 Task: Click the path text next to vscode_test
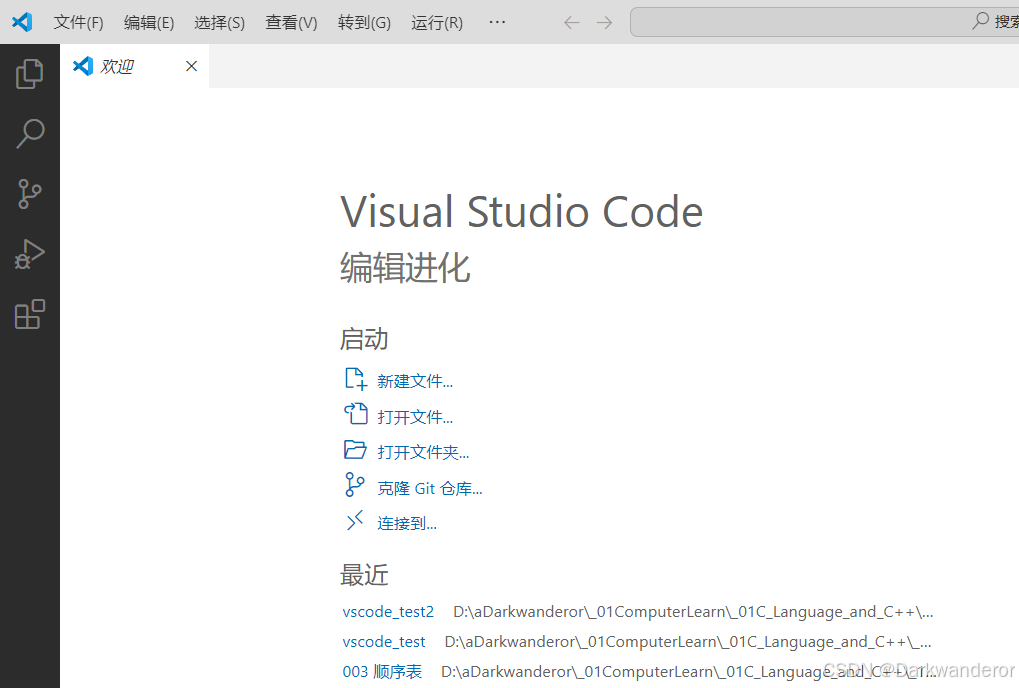[688, 642]
